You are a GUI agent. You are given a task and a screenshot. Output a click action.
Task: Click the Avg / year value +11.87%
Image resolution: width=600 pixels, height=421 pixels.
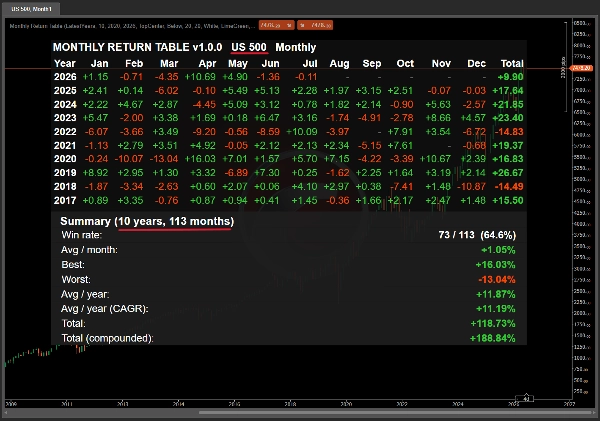(496, 294)
